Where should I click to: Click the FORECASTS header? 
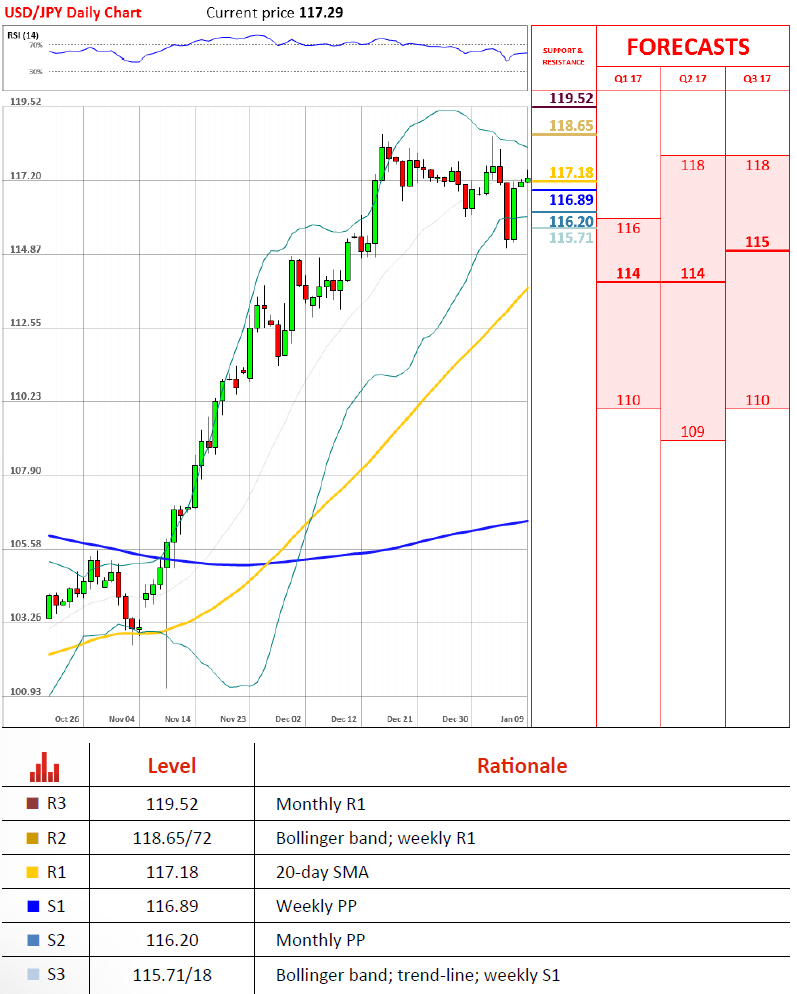click(x=688, y=48)
